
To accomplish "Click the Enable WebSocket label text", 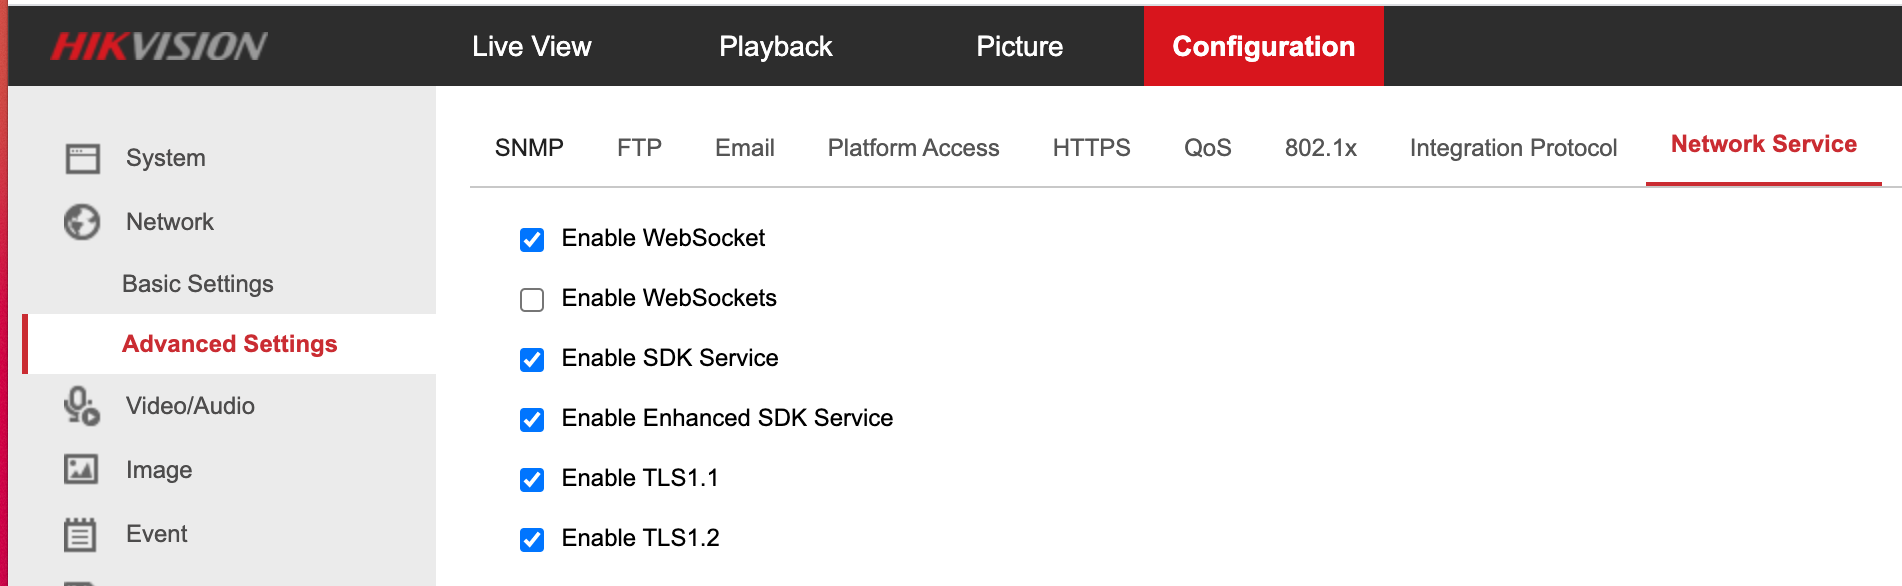I will click(663, 238).
